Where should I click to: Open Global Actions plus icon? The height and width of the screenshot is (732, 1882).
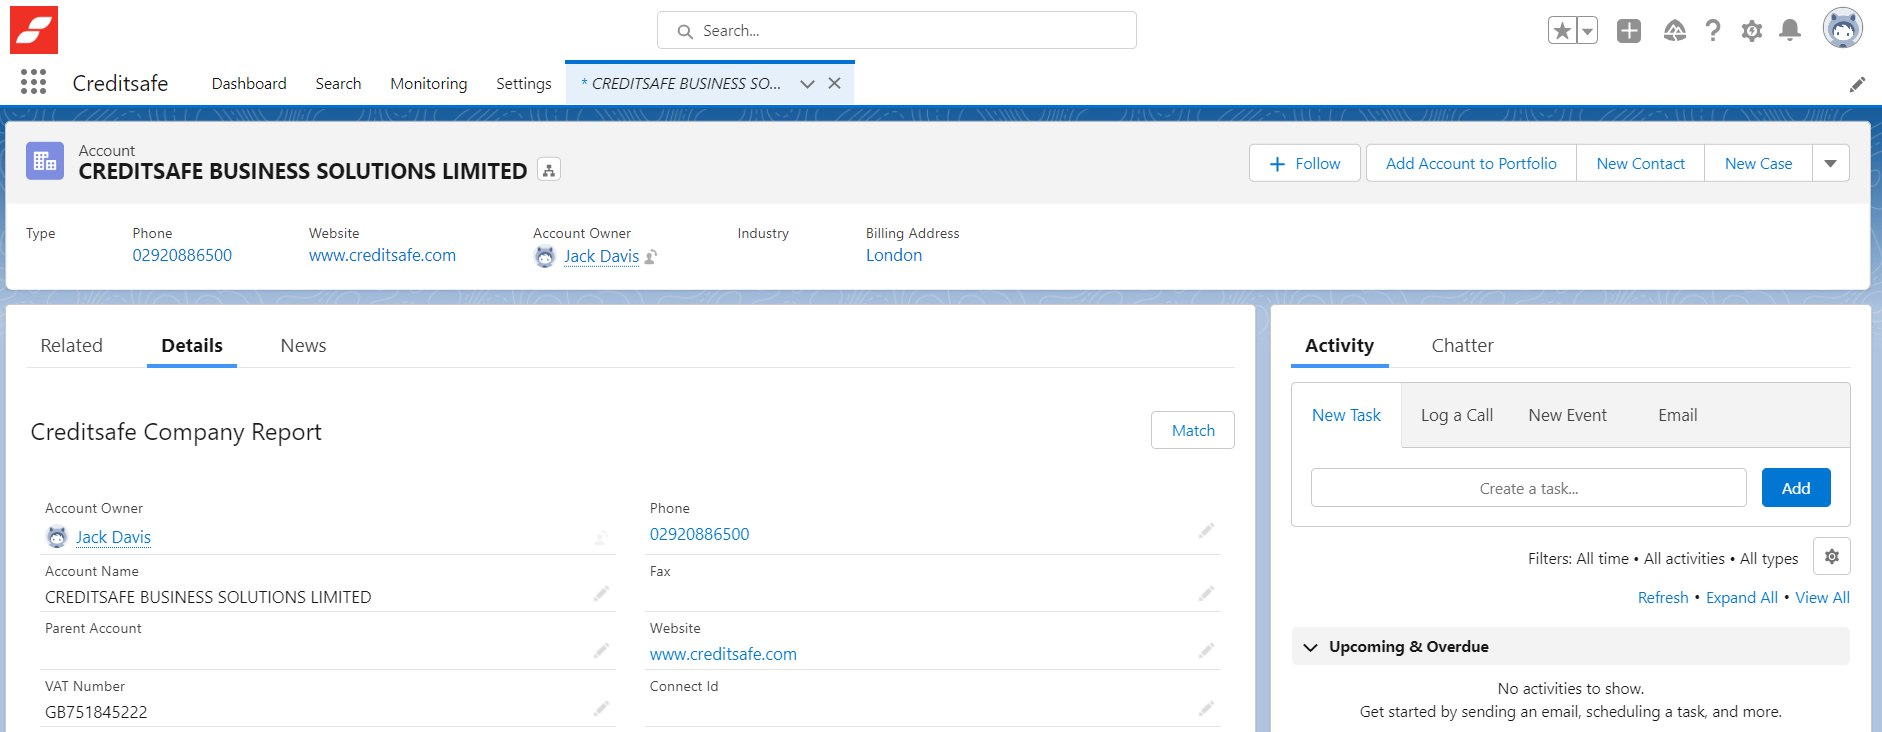[x=1629, y=31]
